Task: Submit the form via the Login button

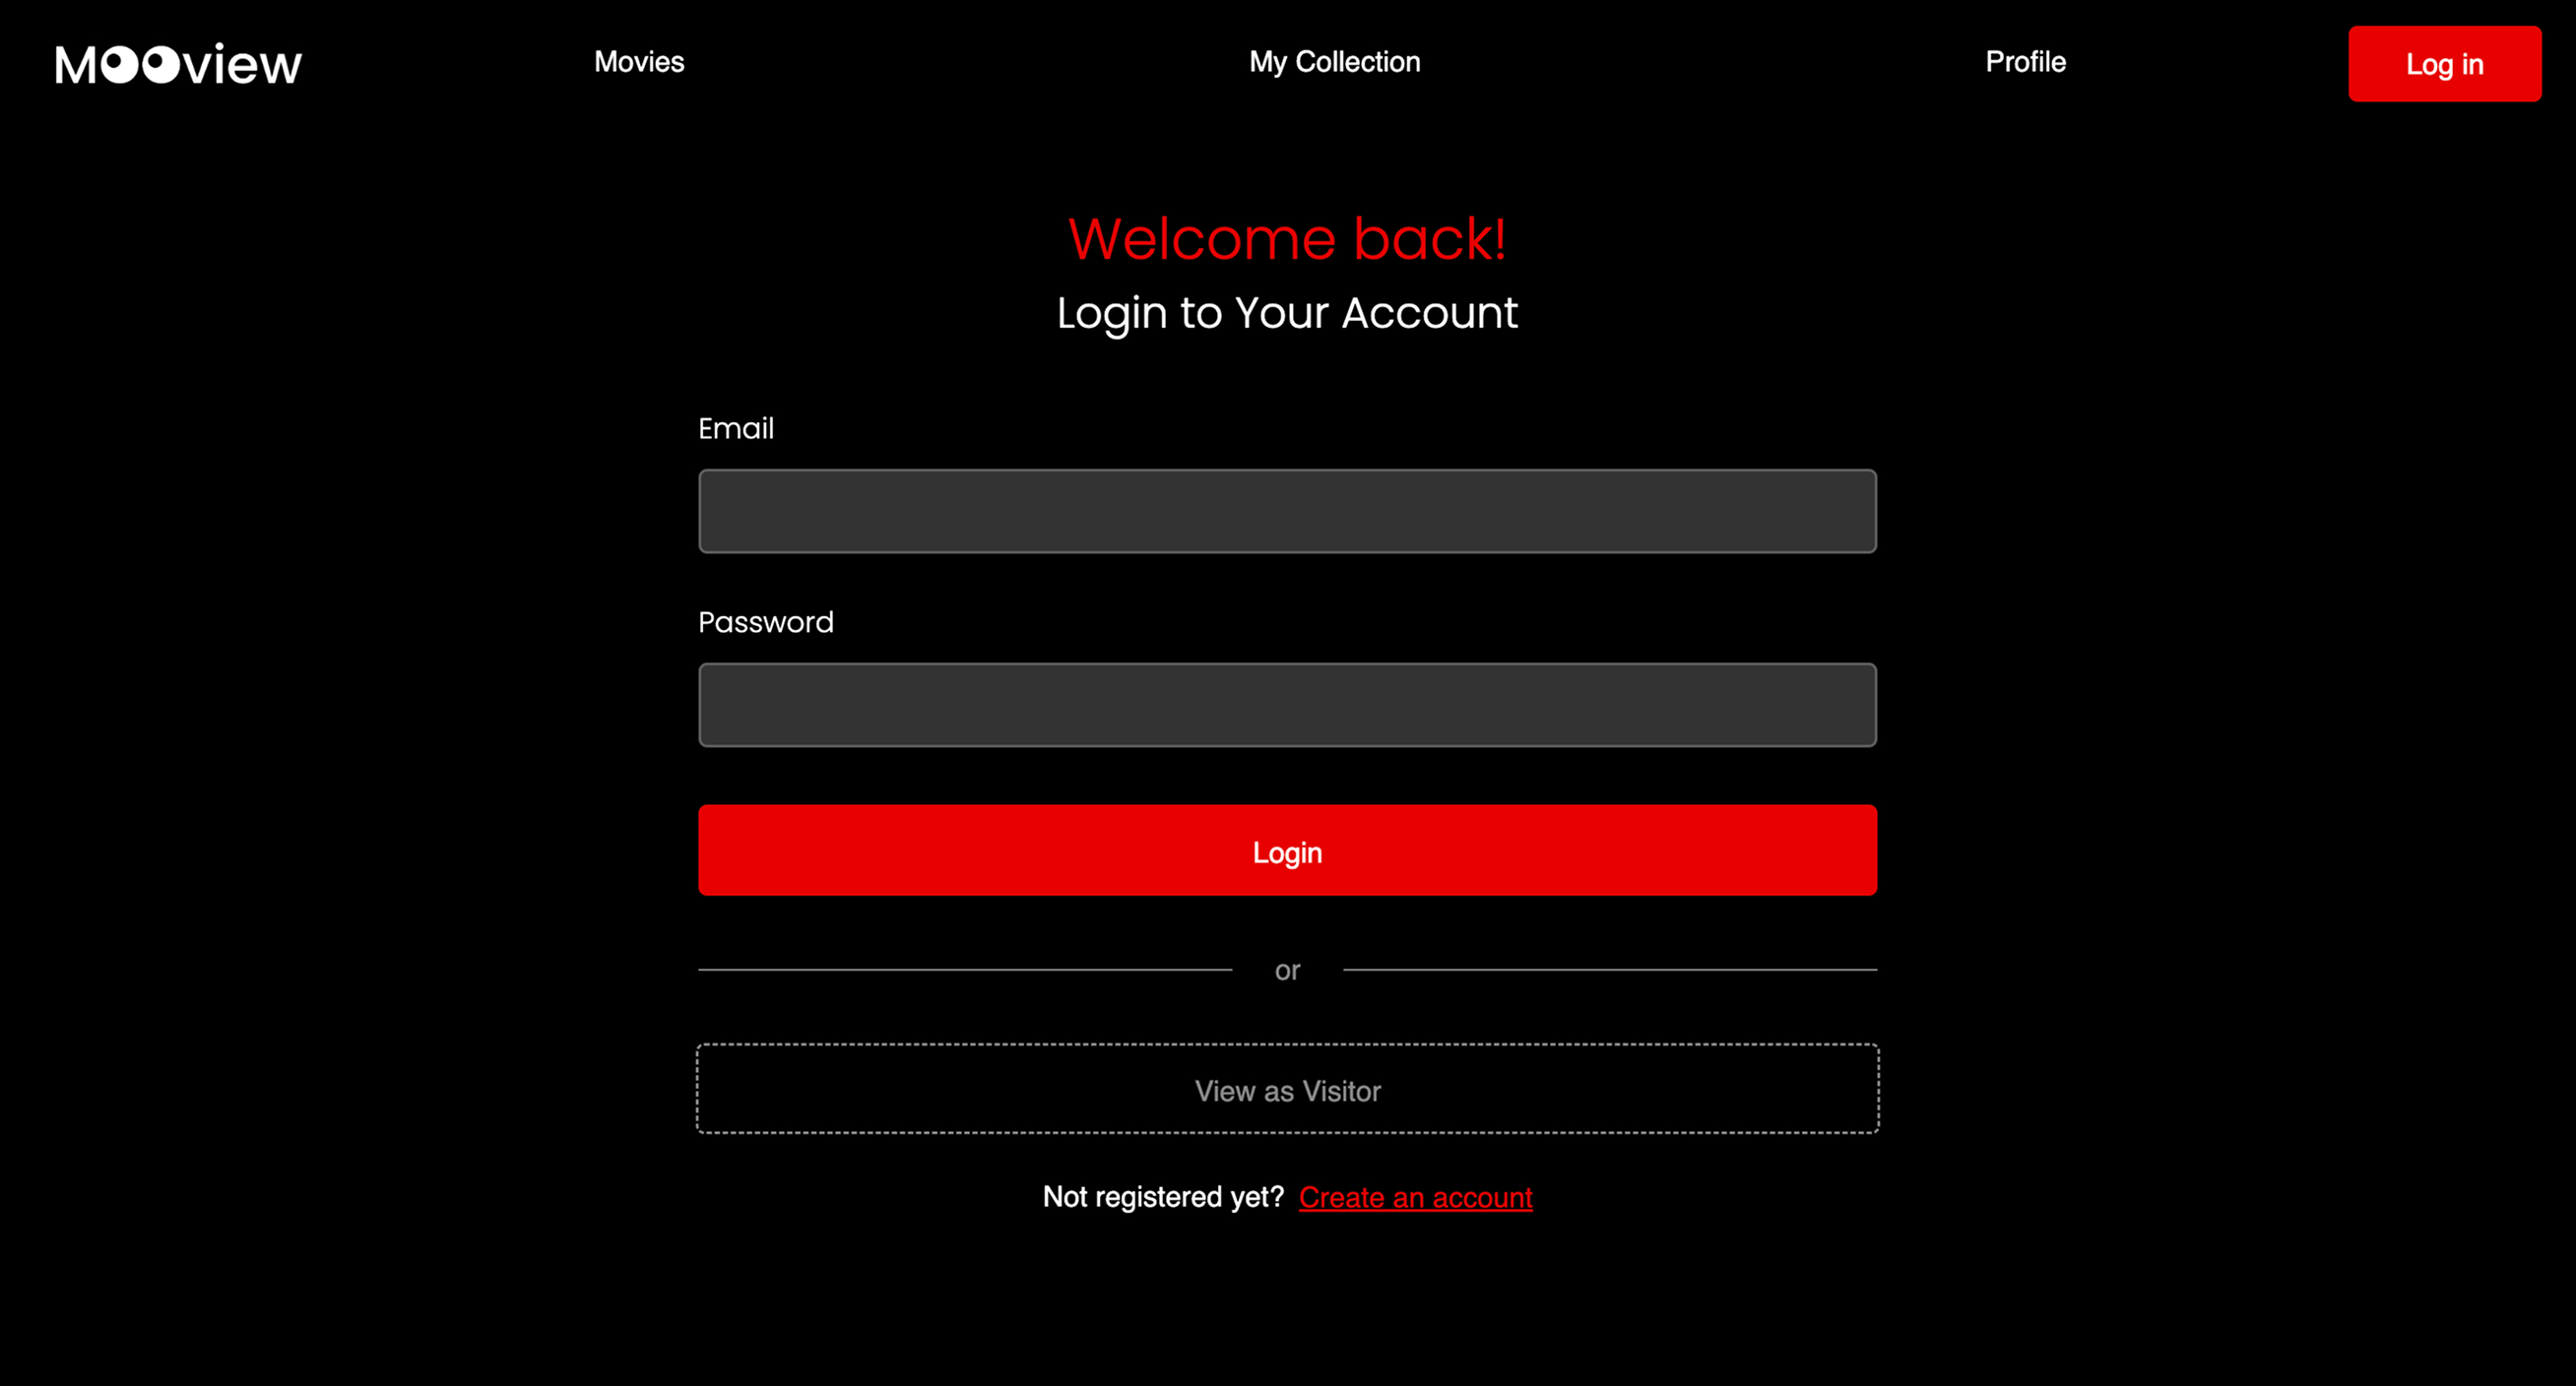Action: click(x=1287, y=851)
